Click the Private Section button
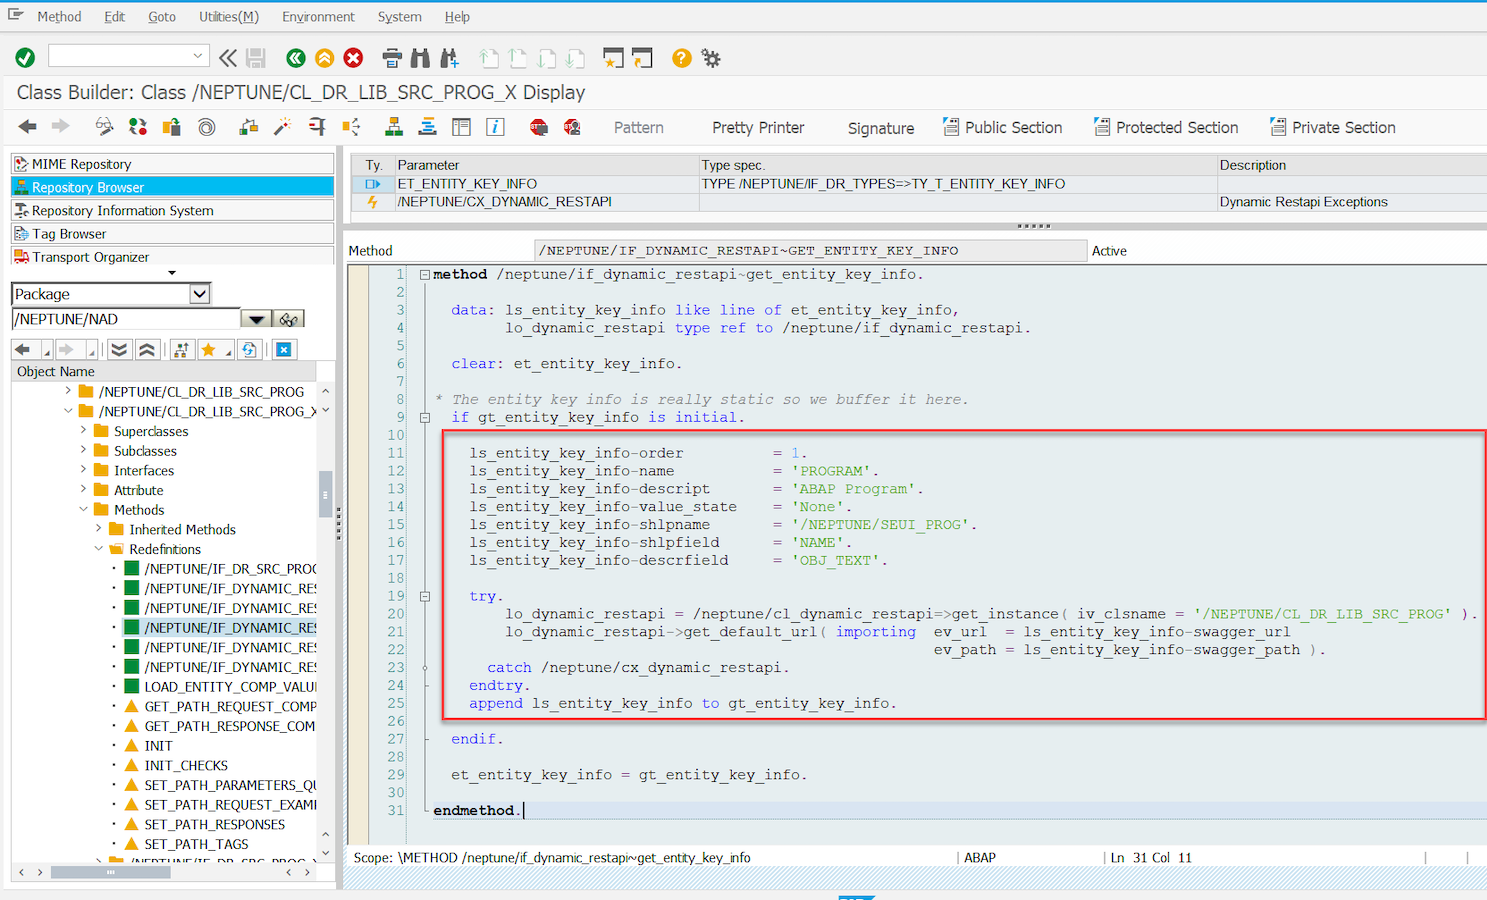Viewport: 1487px width, 900px height. 1332,128
